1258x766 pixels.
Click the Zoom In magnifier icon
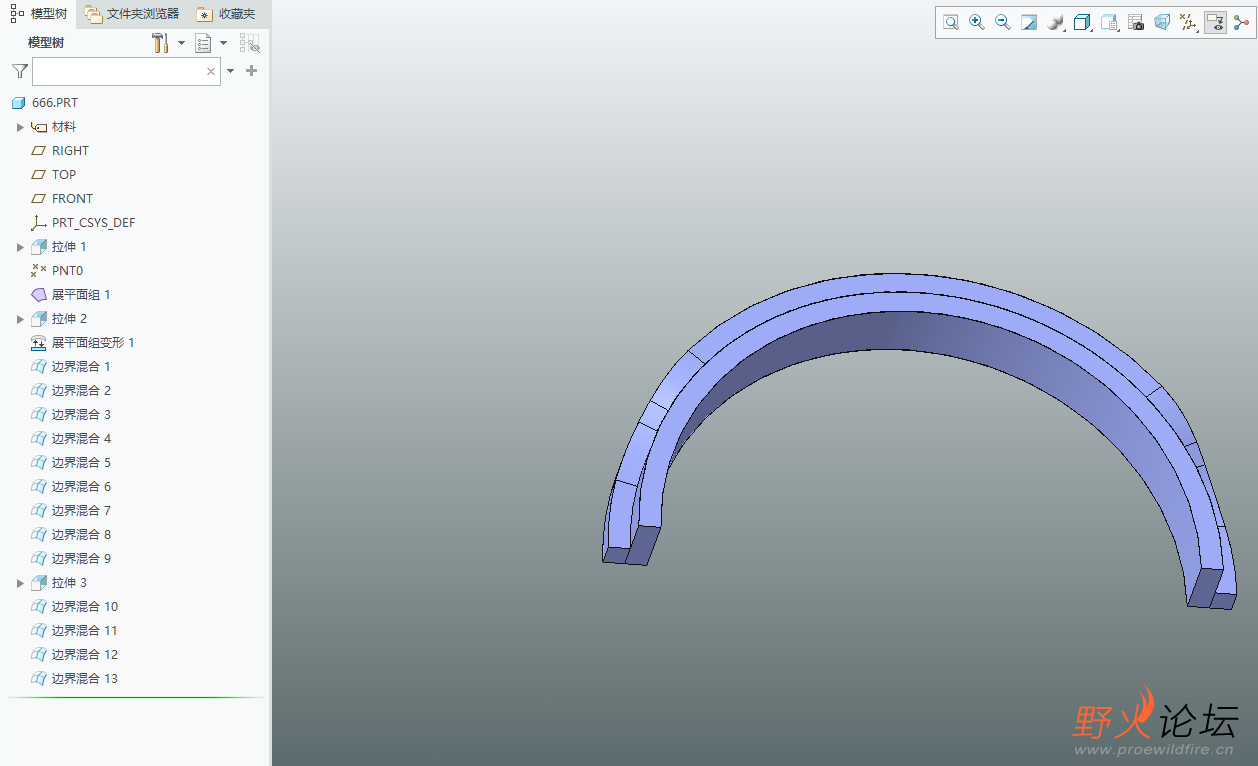click(977, 22)
